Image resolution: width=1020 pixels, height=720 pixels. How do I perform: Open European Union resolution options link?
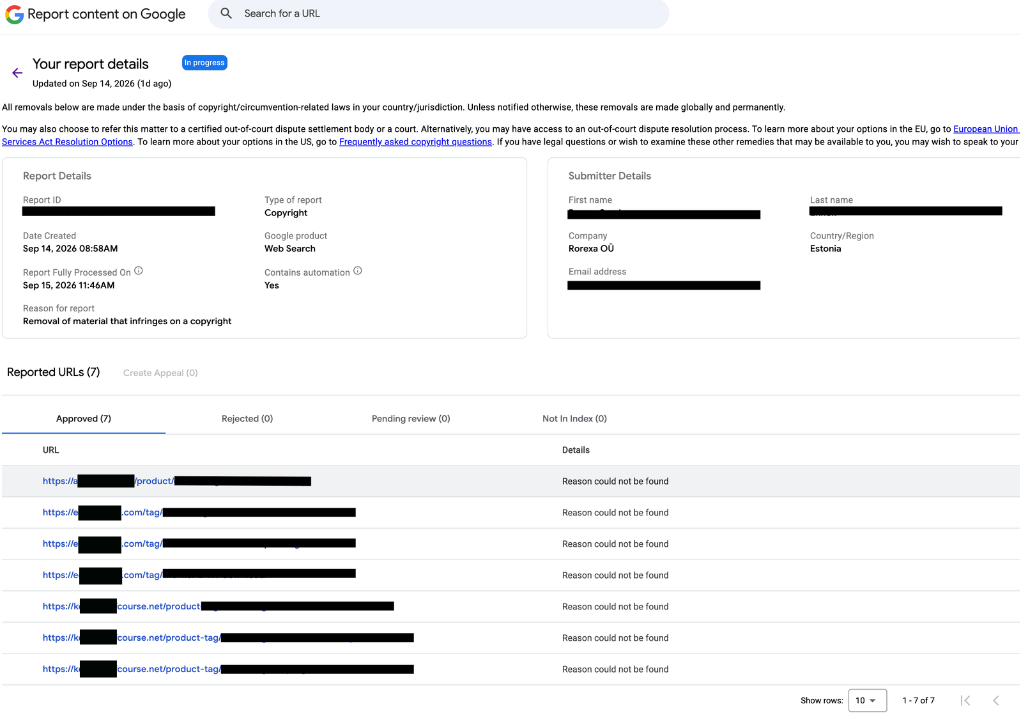(986, 129)
